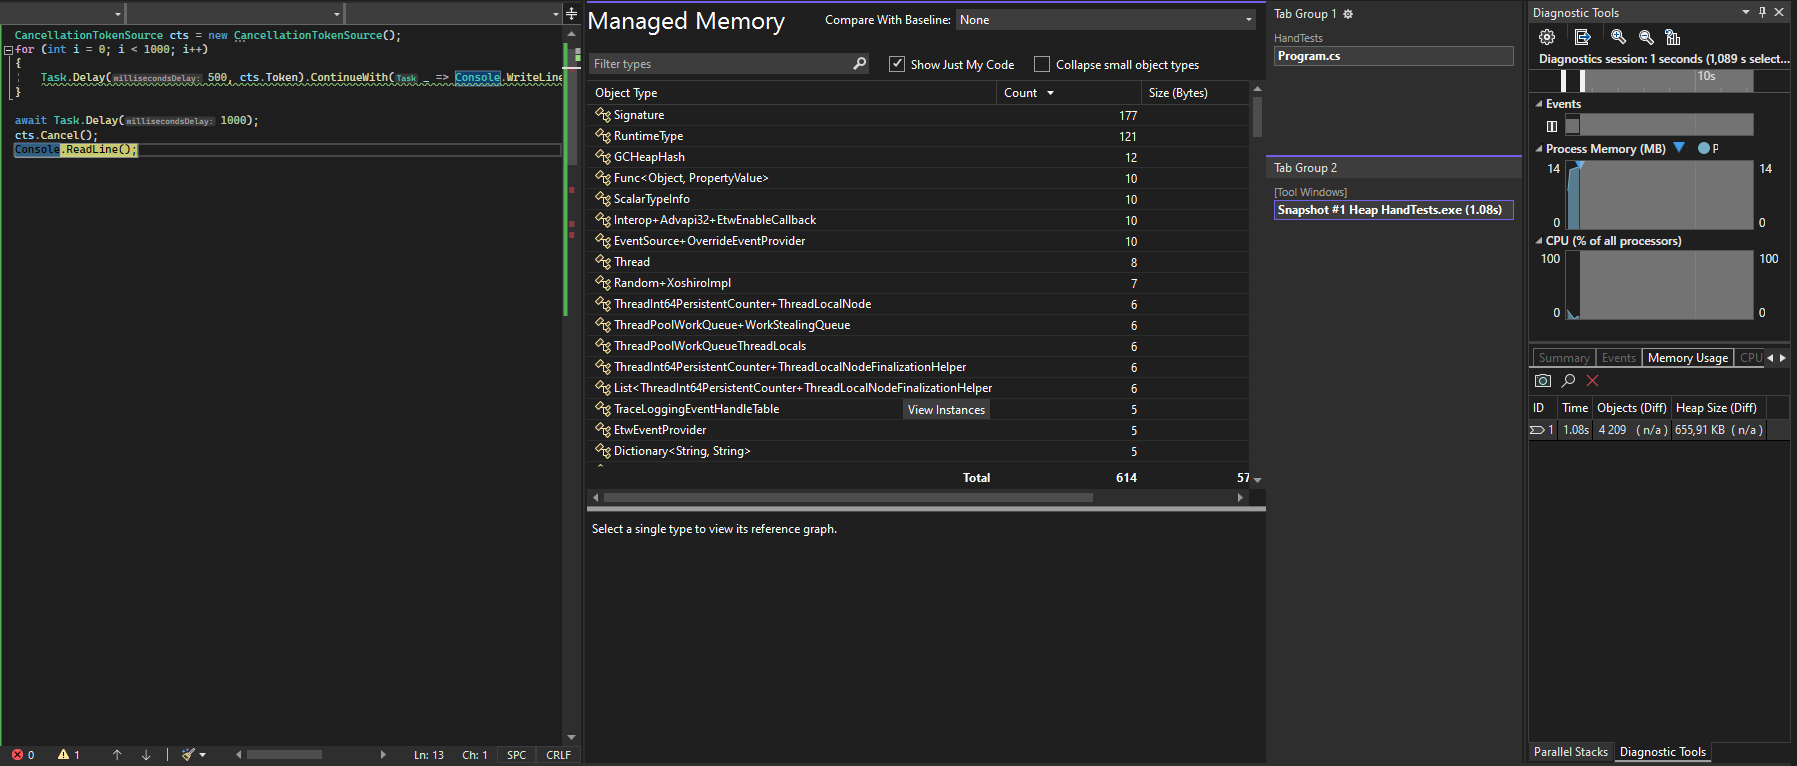This screenshot has width=1797, height=766.
Task: Switch to the Memory Usage tab
Action: pyautogui.click(x=1688, y=358)
